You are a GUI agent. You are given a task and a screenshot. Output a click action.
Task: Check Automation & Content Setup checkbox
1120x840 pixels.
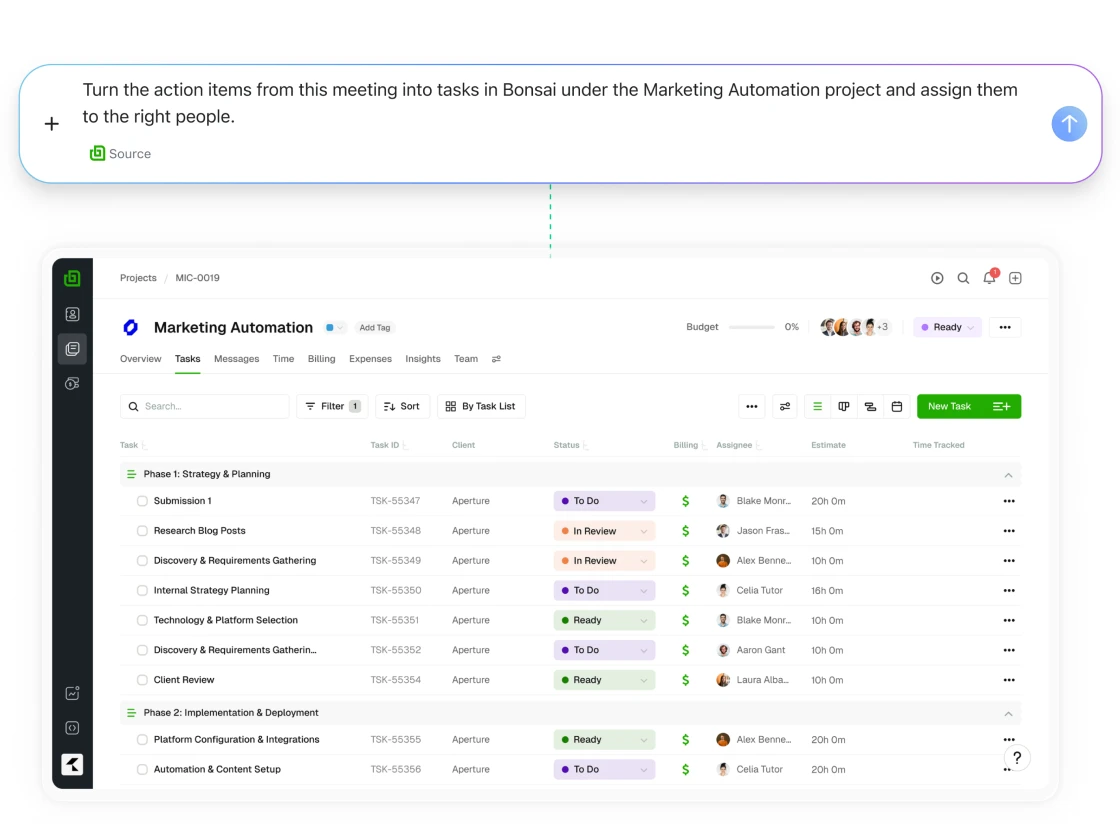[142, 770]
